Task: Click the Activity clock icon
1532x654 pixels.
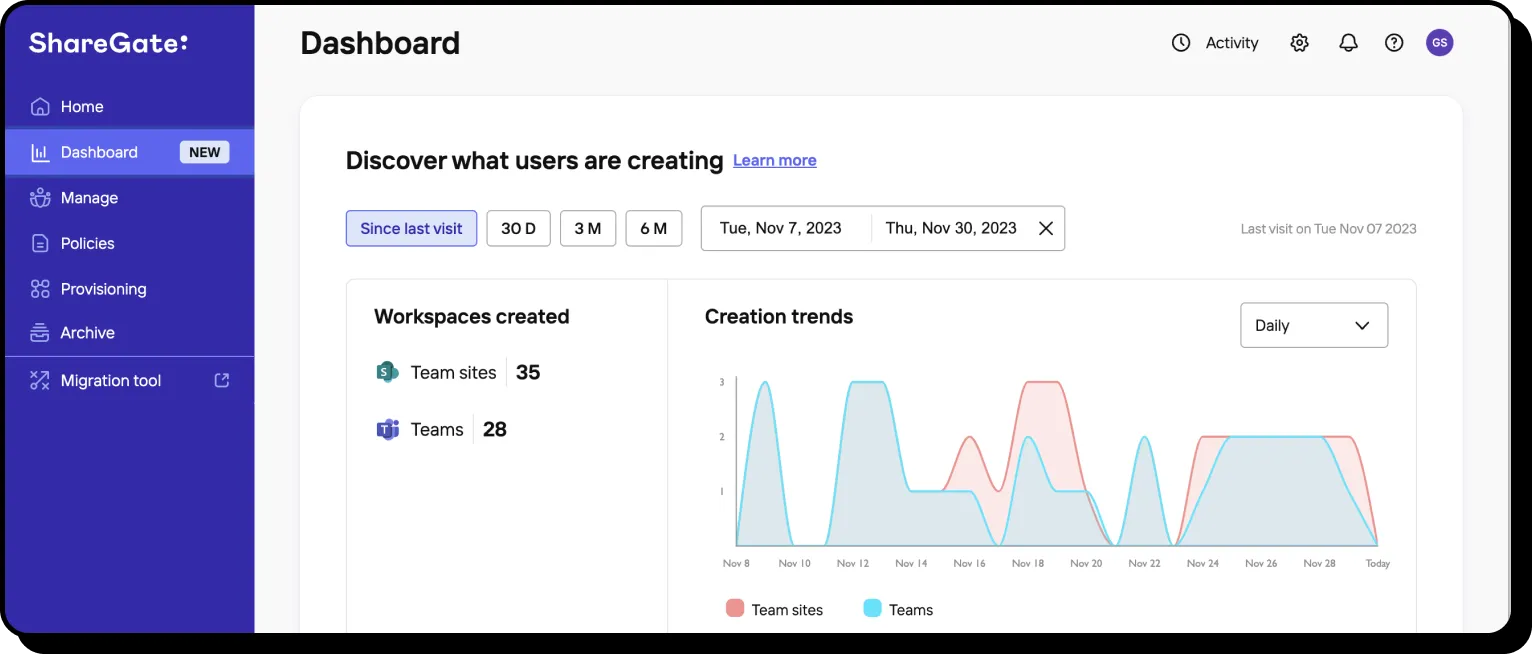Action: click(1181, 43)
